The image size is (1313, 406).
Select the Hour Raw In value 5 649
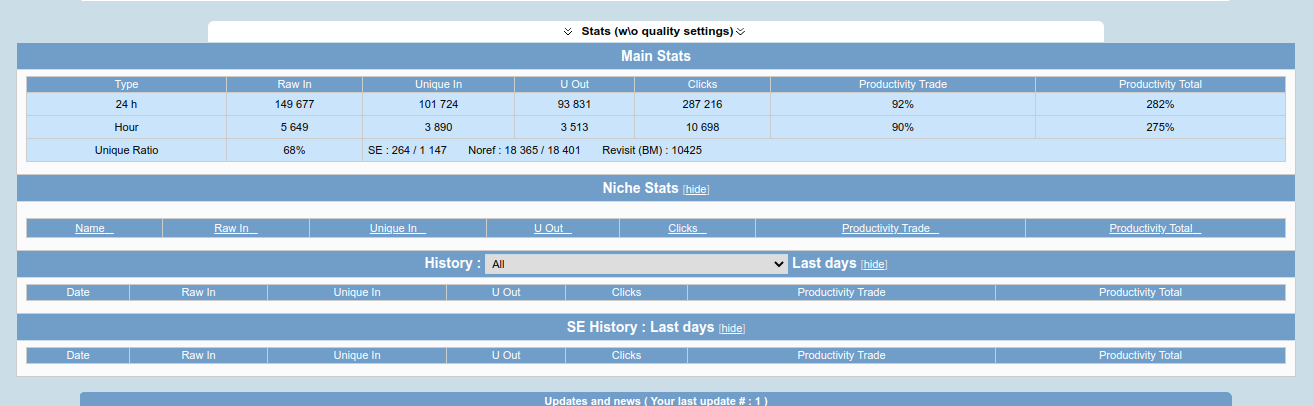tap(294, 127)
